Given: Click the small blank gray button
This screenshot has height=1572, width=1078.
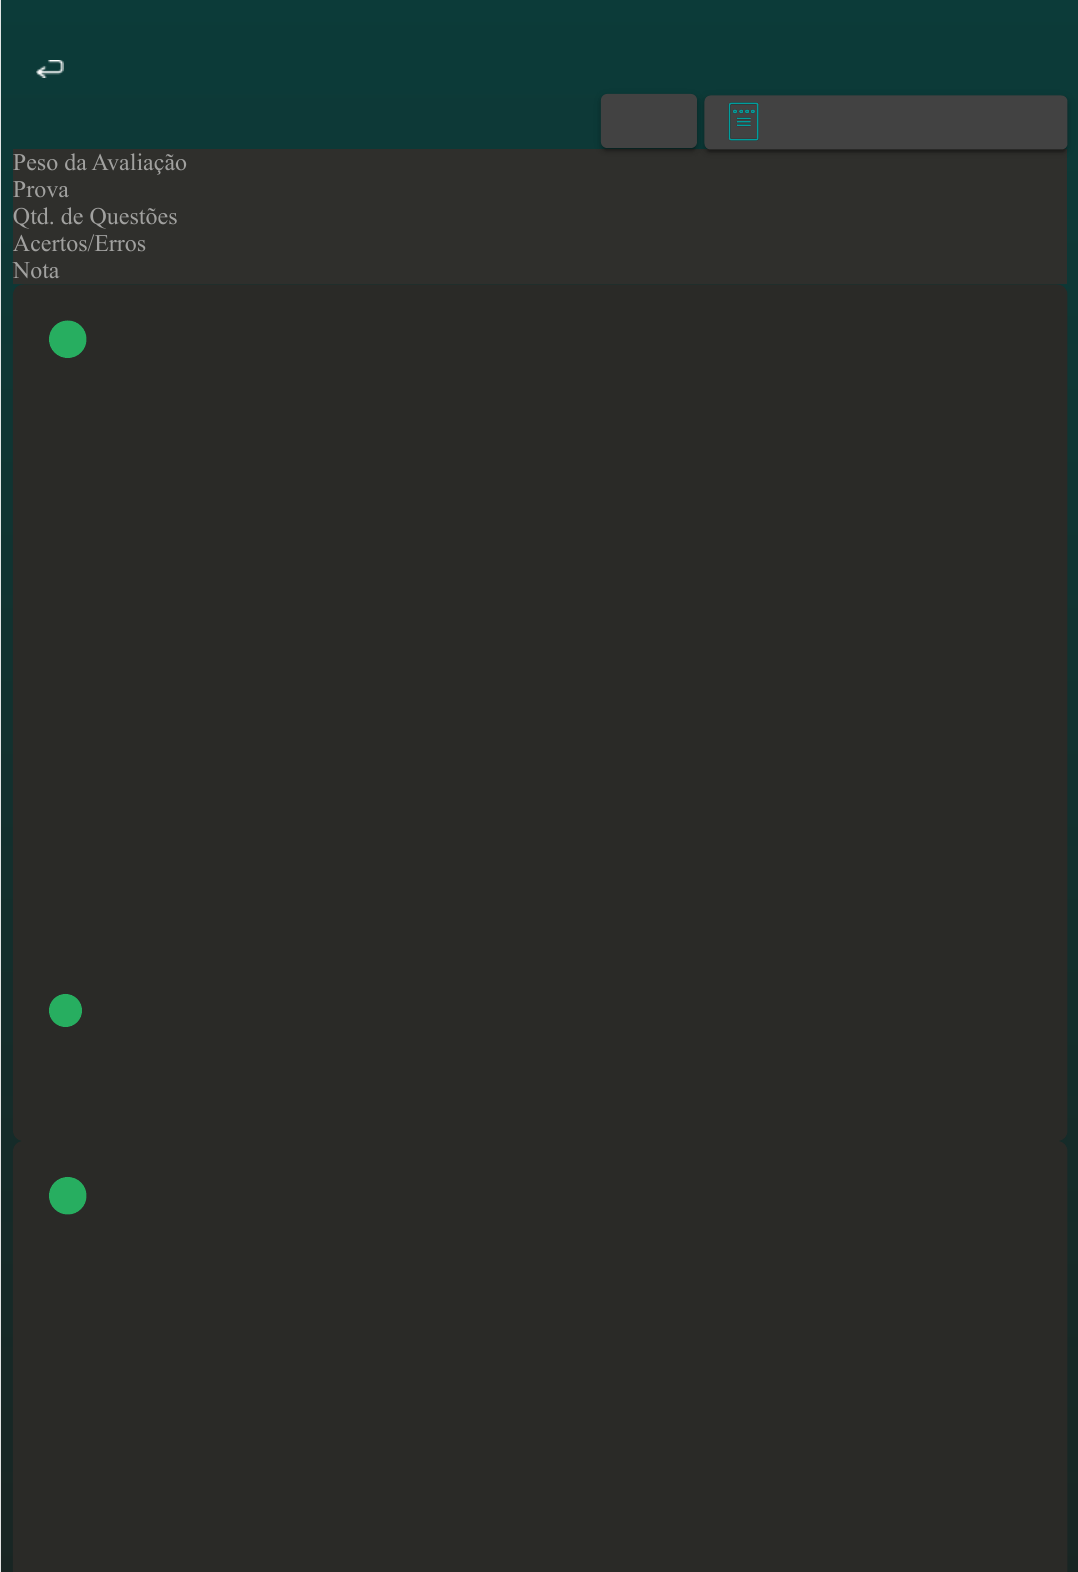Looking at the screenshot, I should click(x=649, y=121).
